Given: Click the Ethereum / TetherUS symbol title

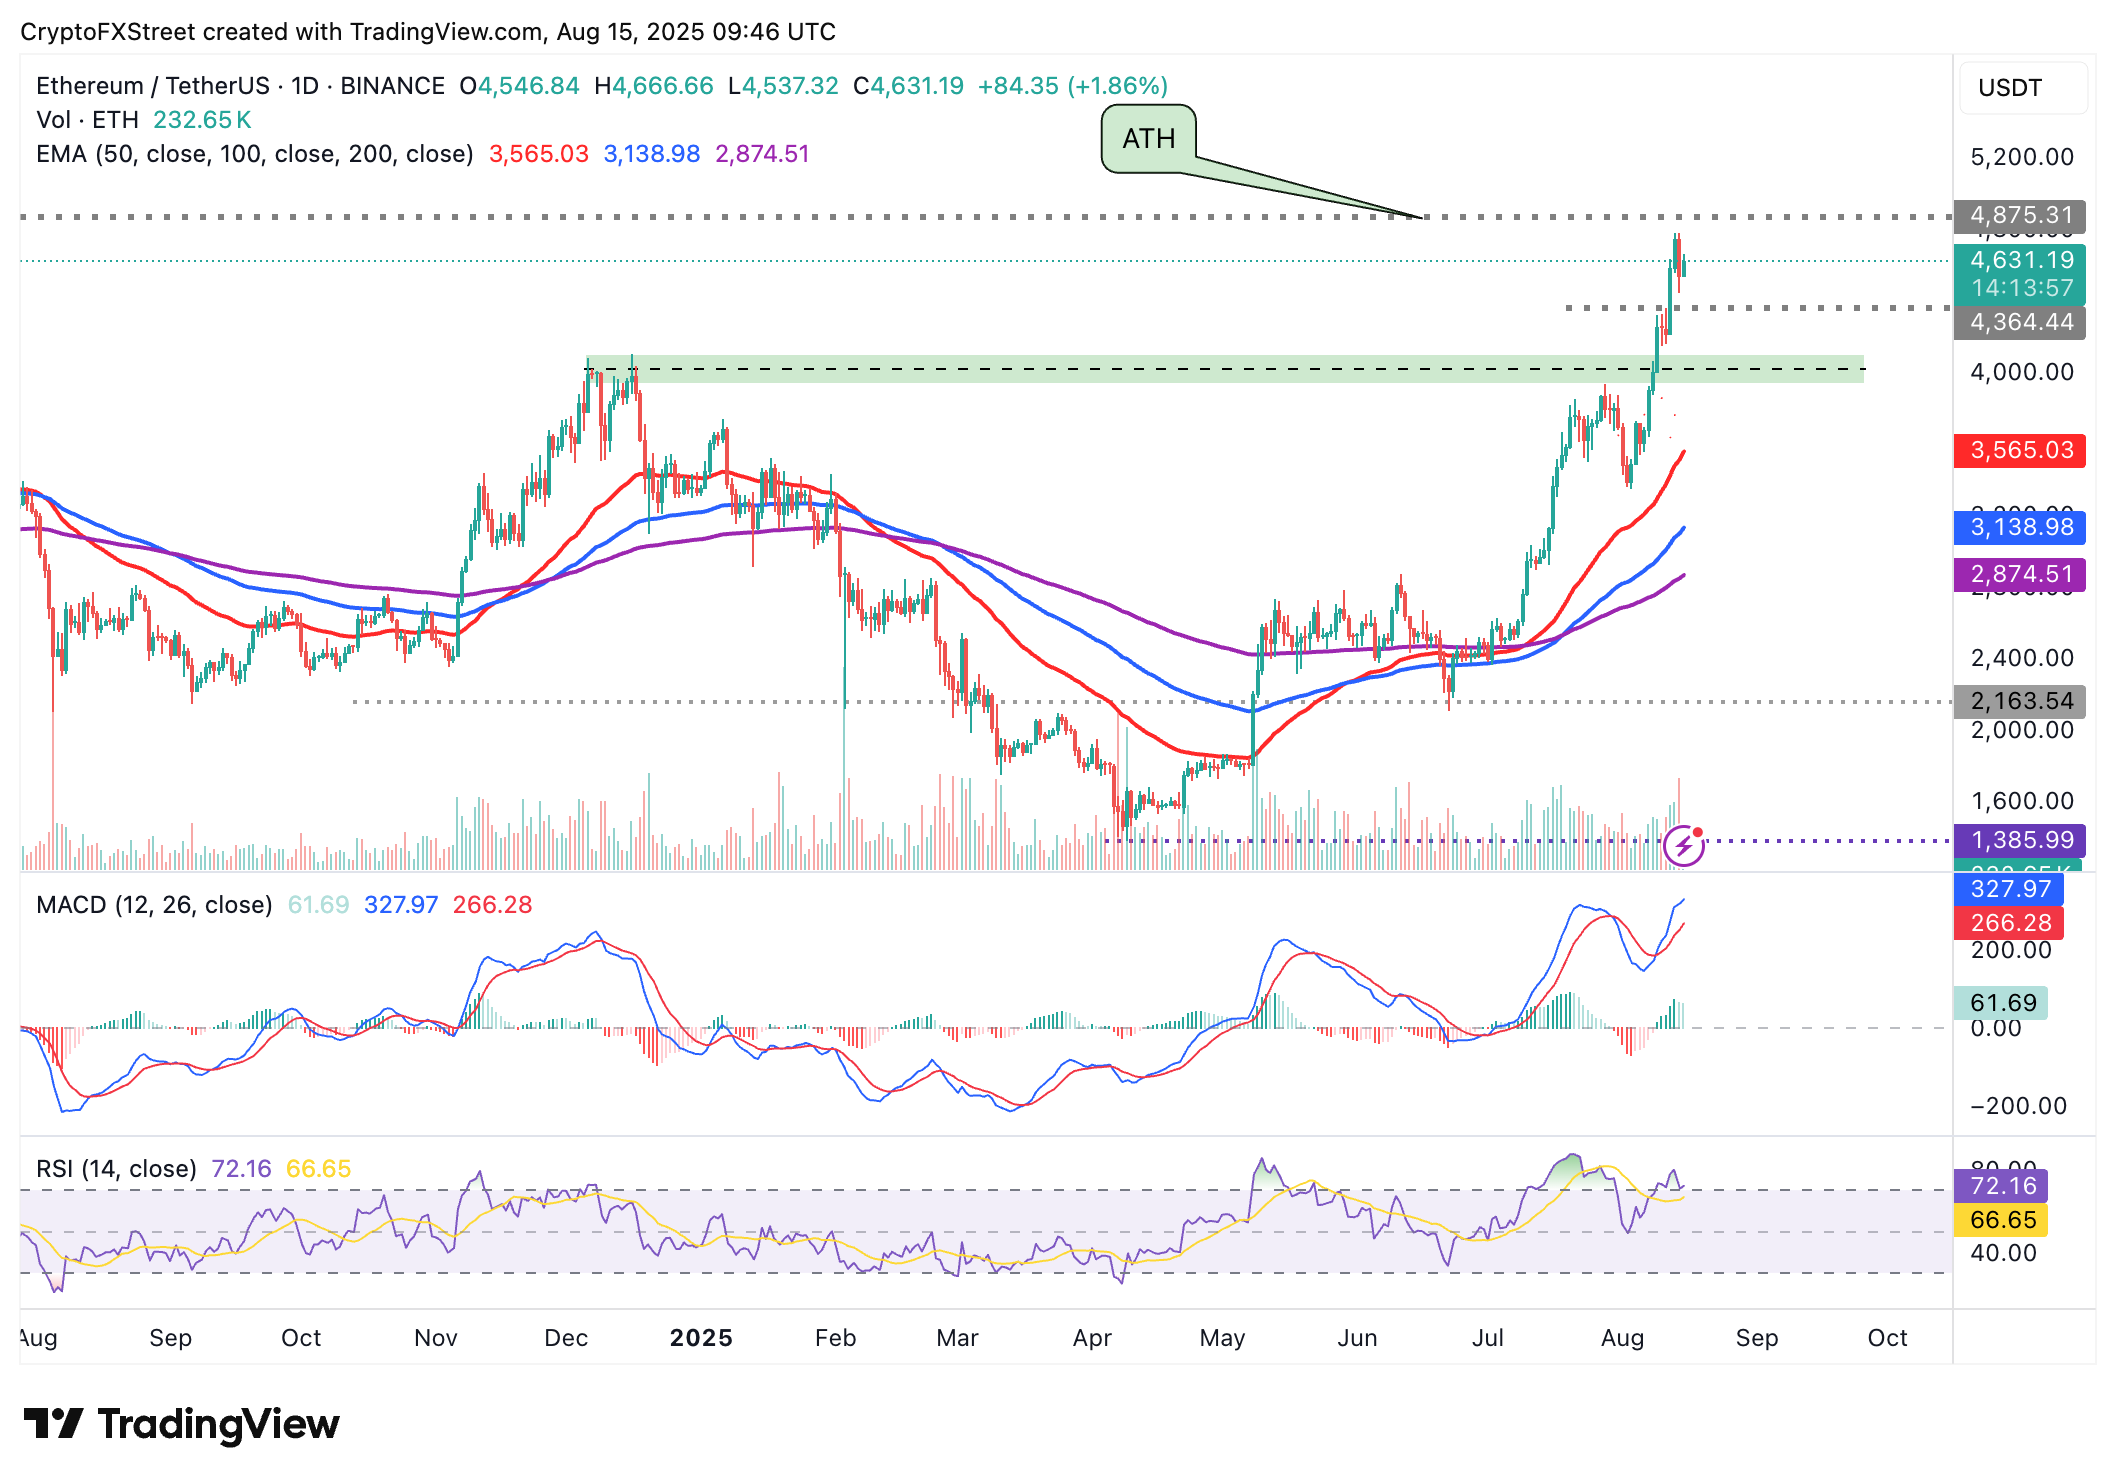Looking at the screenshot, I should 152,86.
